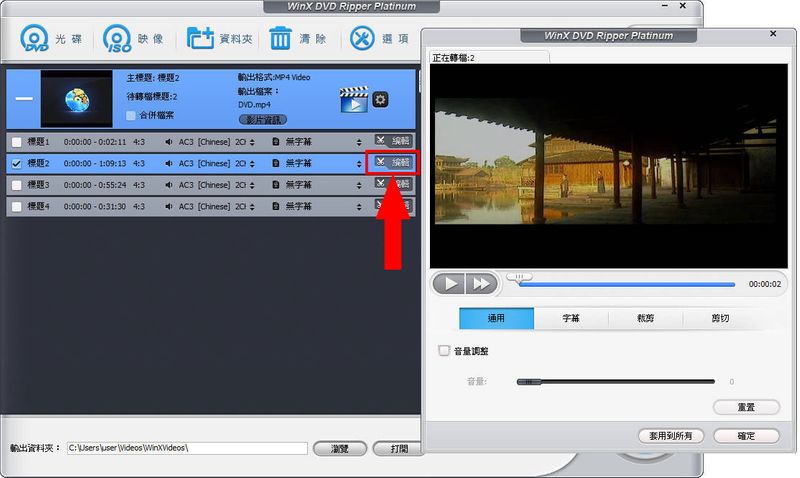Click the 影片資訊 video info button
The image size is (800, 478).
(263, 120)
